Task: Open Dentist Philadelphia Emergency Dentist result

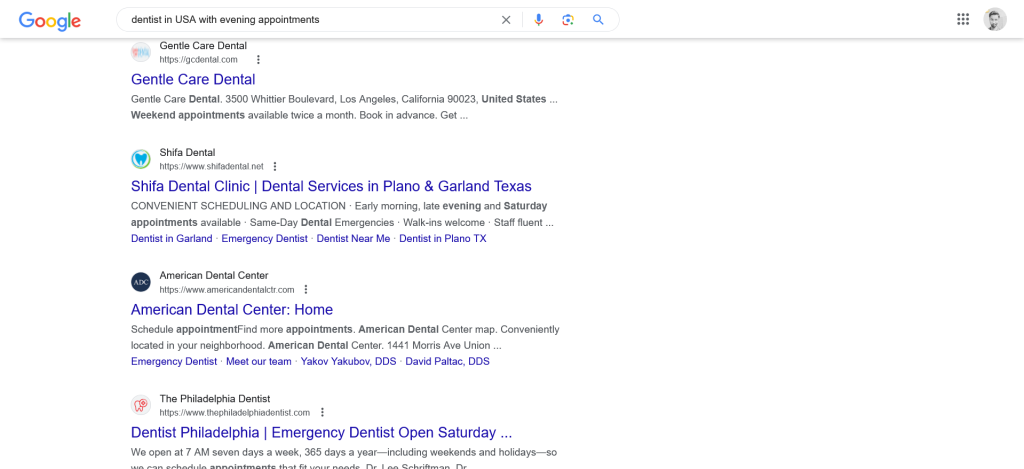Action: [x=321, y=432]
